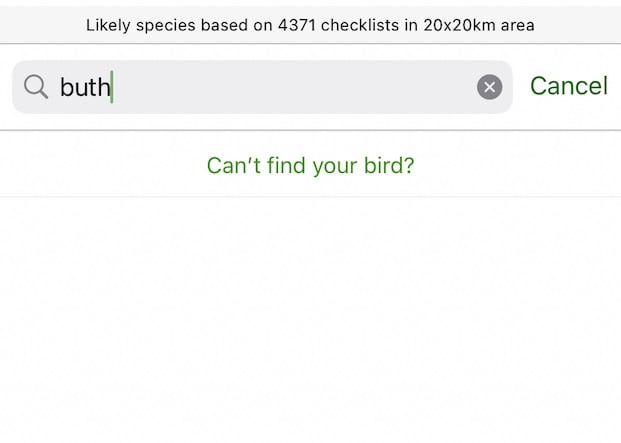
Task: Tap the search field containing "buth"
Action: pyautogui.click(x=260, y=87)
